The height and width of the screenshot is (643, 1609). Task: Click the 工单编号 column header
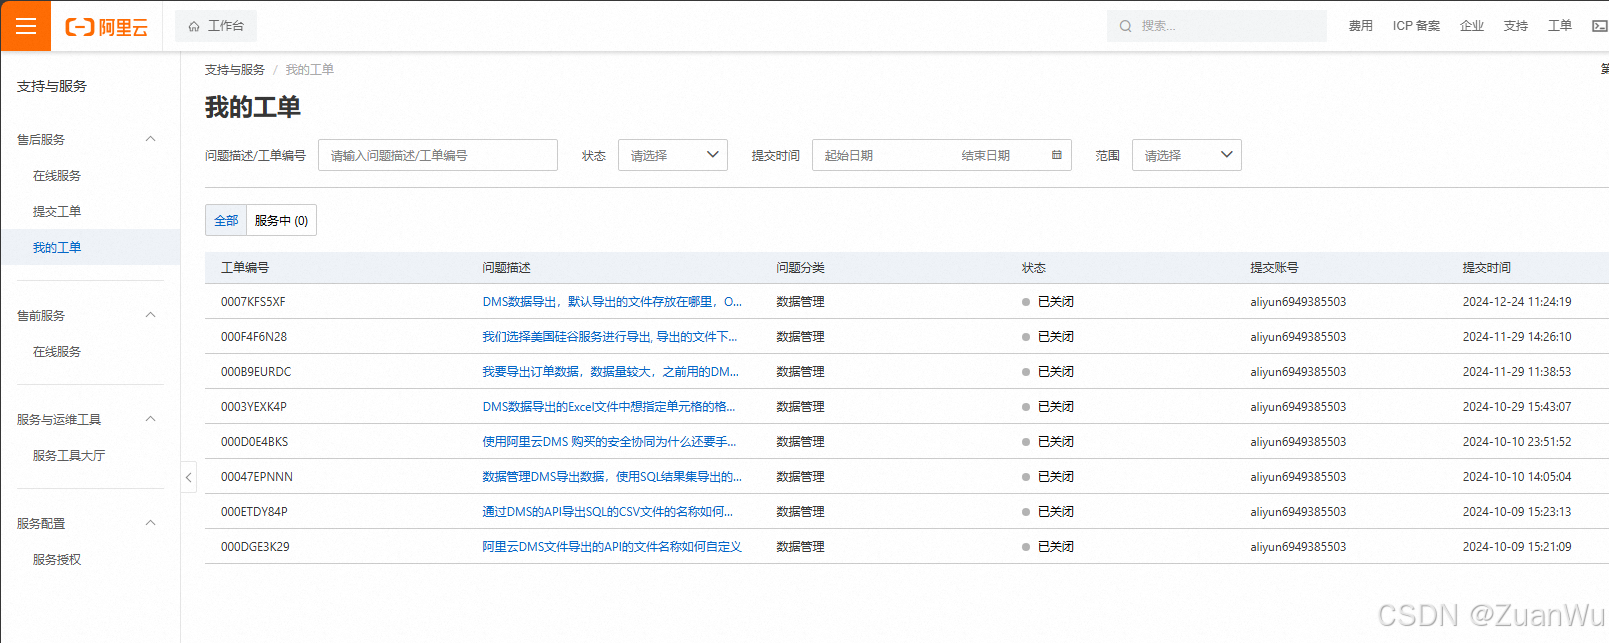pyautogui.click(x=245, y=268)
